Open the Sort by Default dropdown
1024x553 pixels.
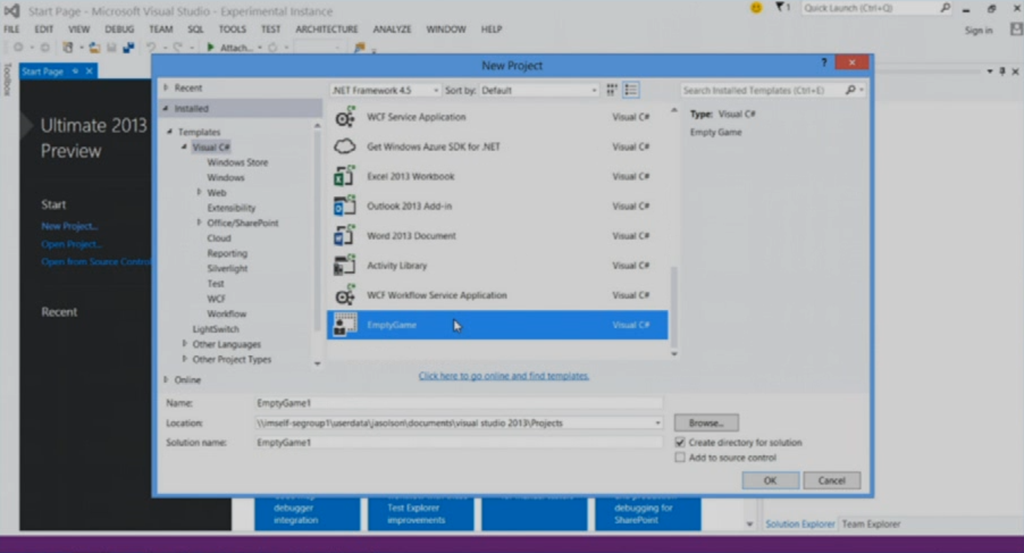(x=539, y=90)
